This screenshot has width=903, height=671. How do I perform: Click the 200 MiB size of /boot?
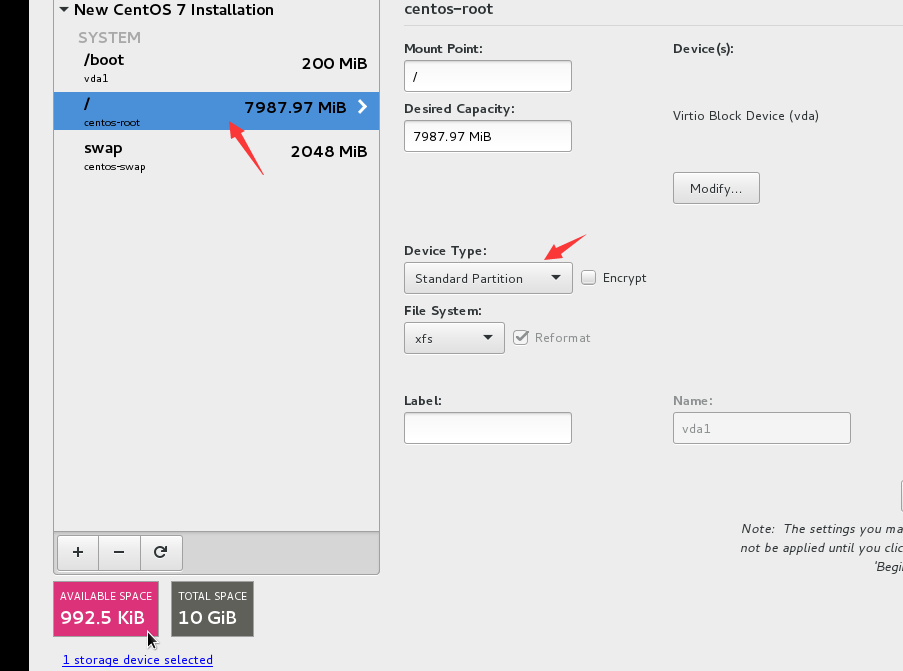point(335,63)
